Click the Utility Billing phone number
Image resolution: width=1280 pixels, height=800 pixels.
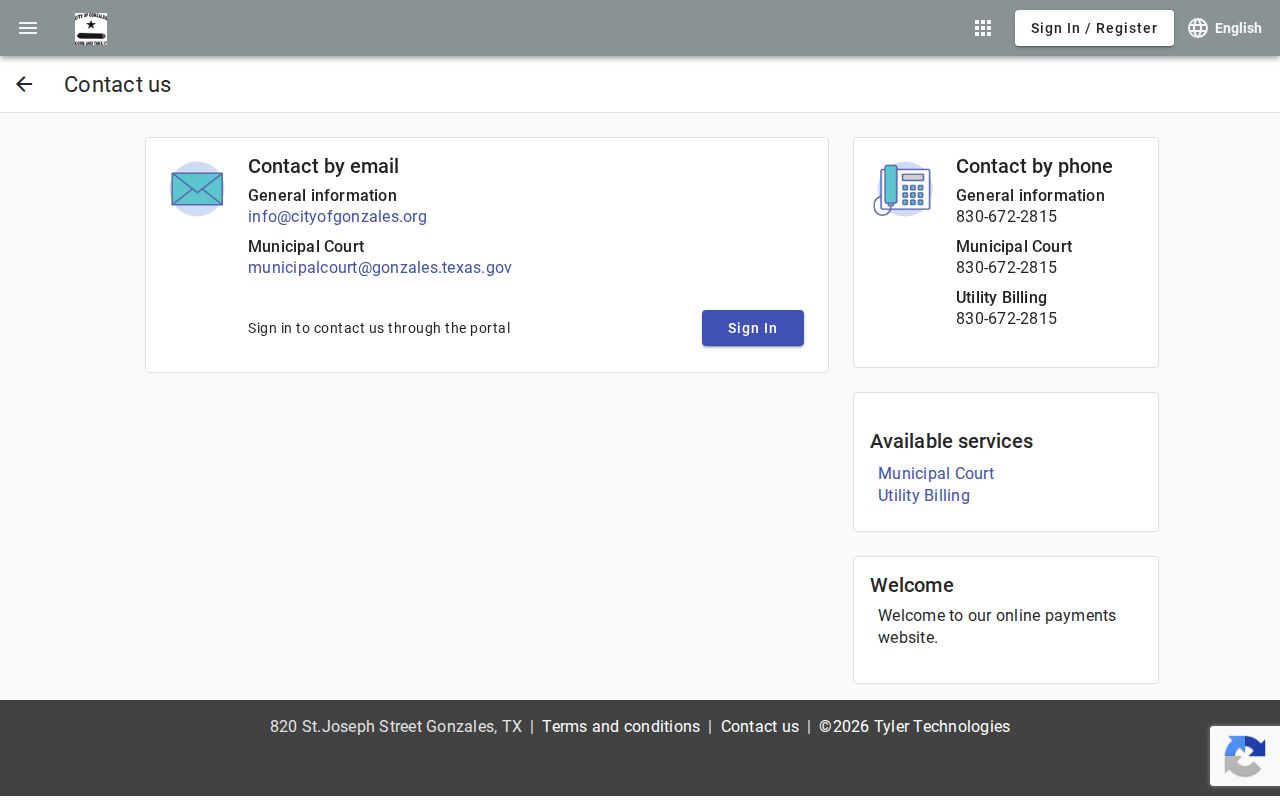coord(1006,319)
